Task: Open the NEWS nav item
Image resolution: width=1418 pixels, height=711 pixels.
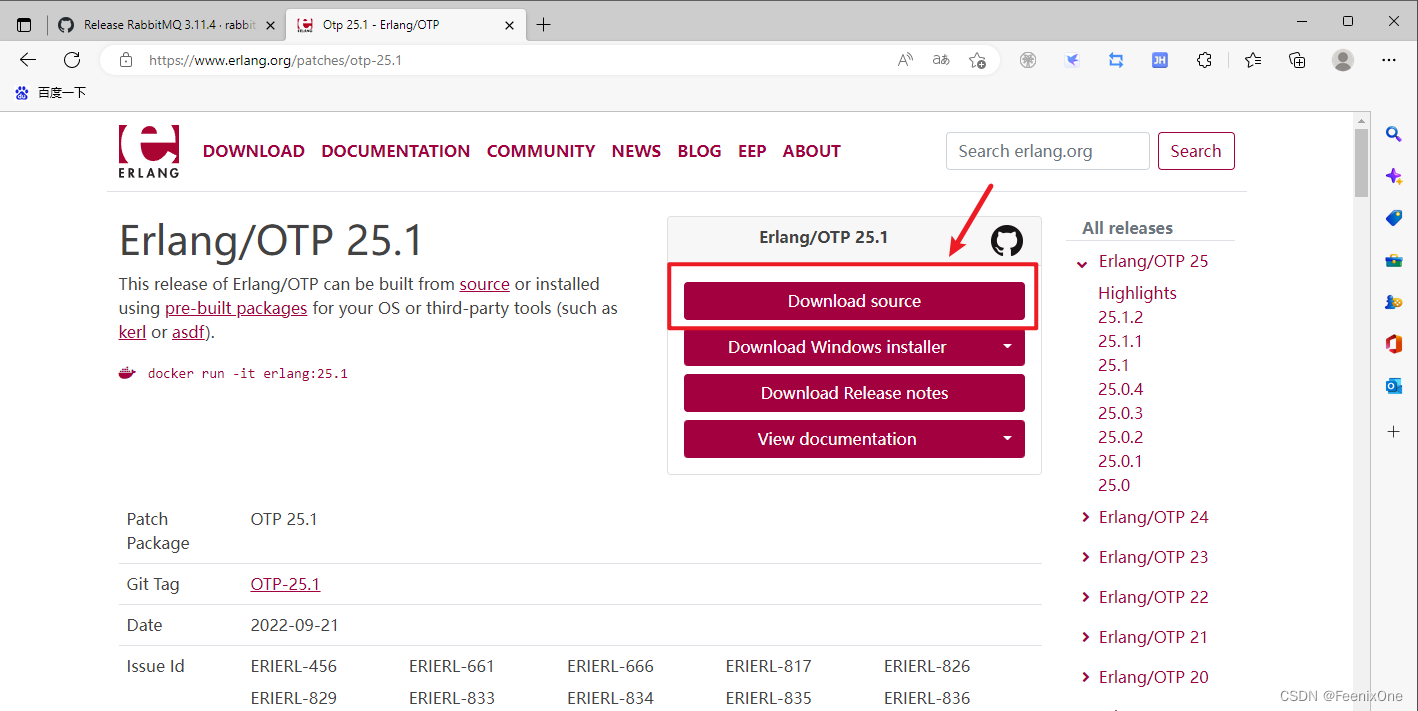Action: click(636, 151)
